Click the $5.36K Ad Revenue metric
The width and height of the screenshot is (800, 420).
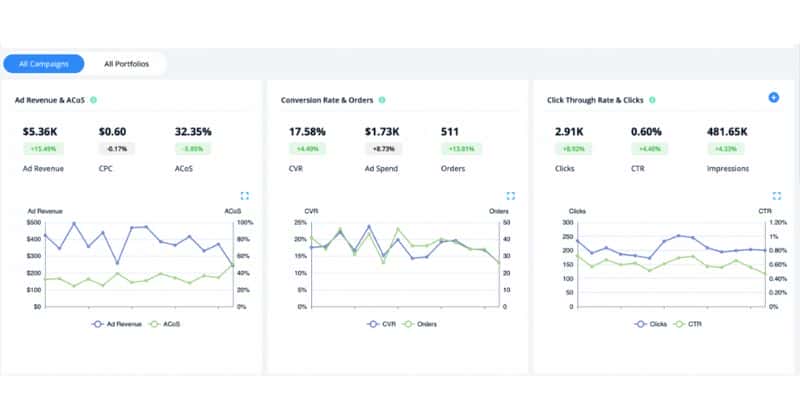[43, 131]
